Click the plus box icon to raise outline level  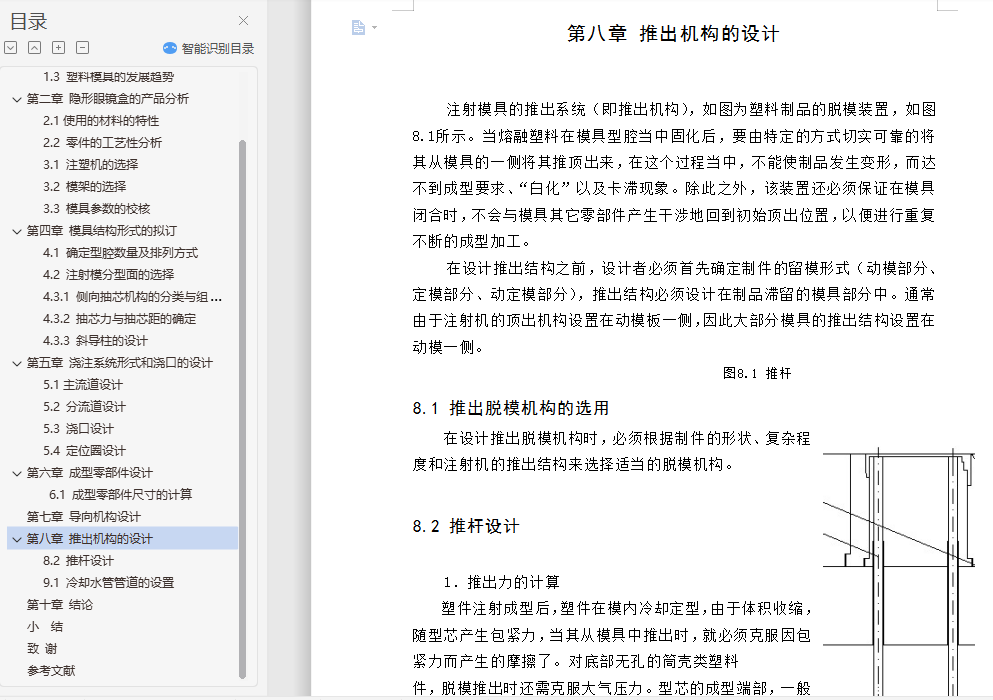pyautogui.click(x=58, y=48)
